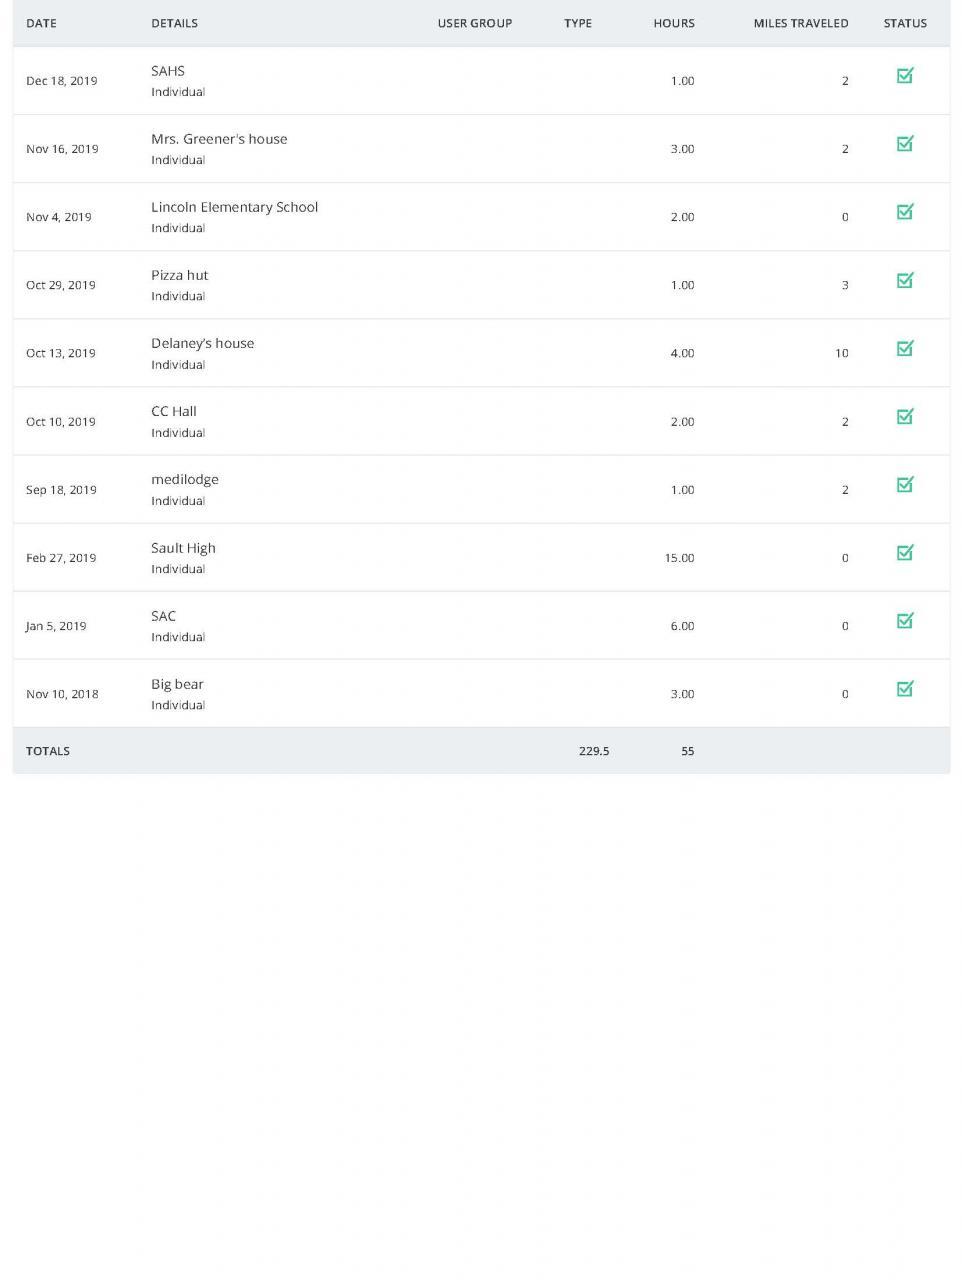
Task: Click the Sault High status check icon
Action: pos(905,552)
